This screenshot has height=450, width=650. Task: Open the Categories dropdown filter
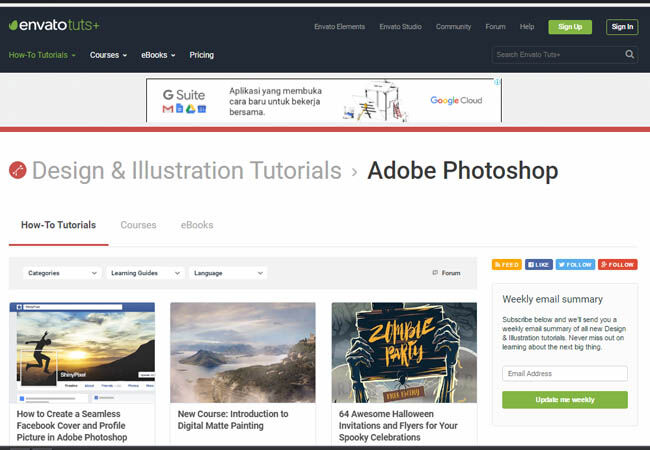point(62,273)
